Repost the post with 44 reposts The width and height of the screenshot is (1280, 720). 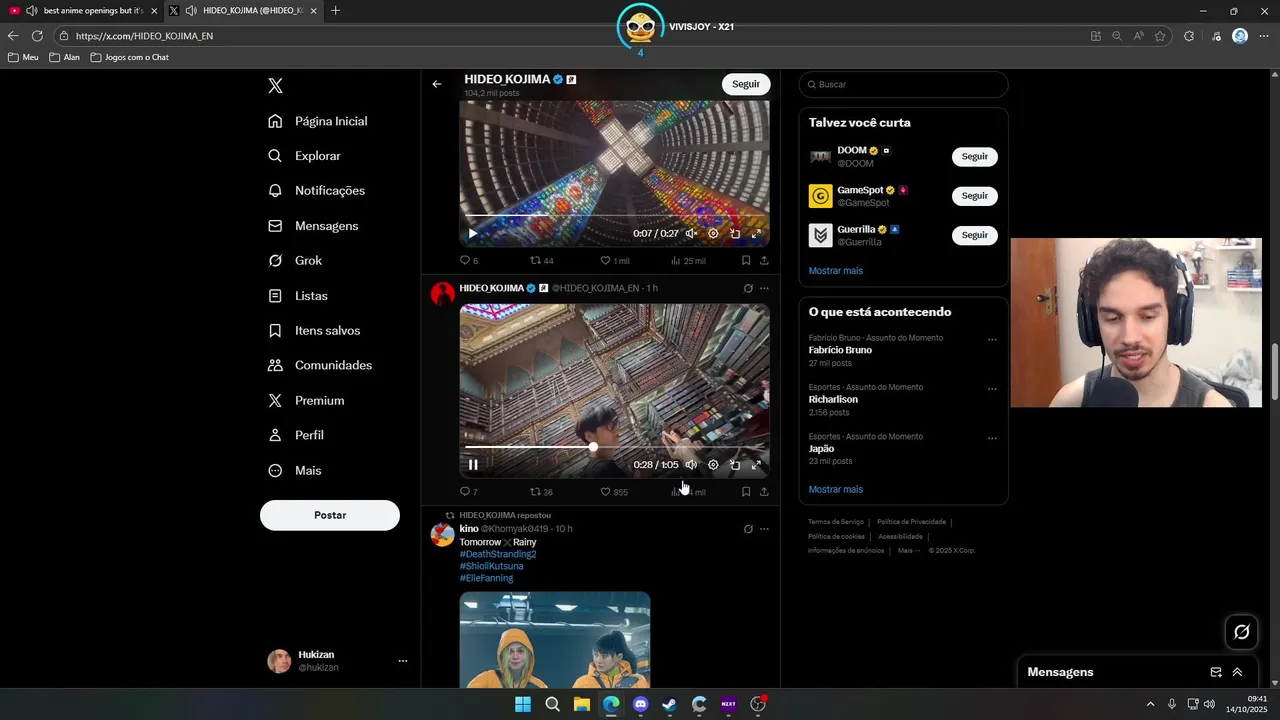pos(541,261)
